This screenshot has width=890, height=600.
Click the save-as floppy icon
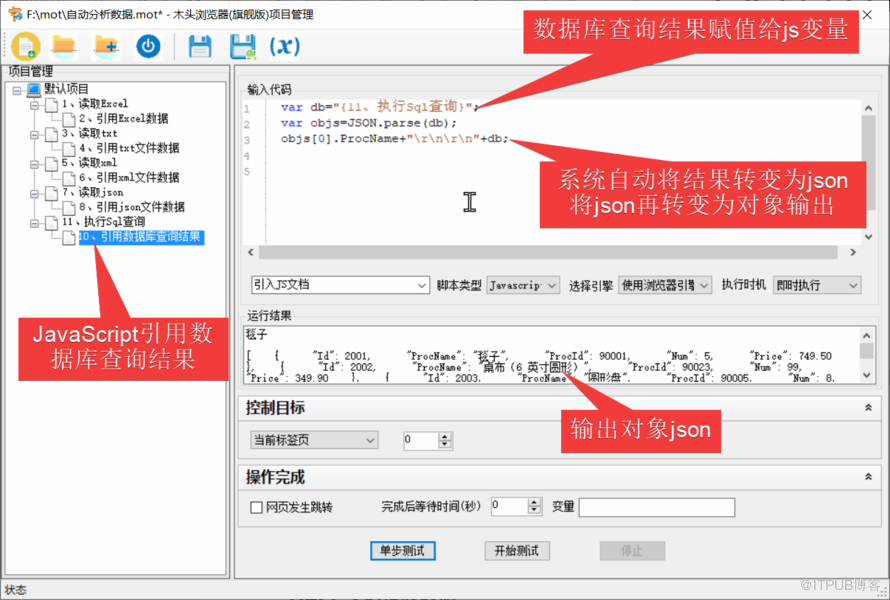pyautogui.click(x=242, y=47)
